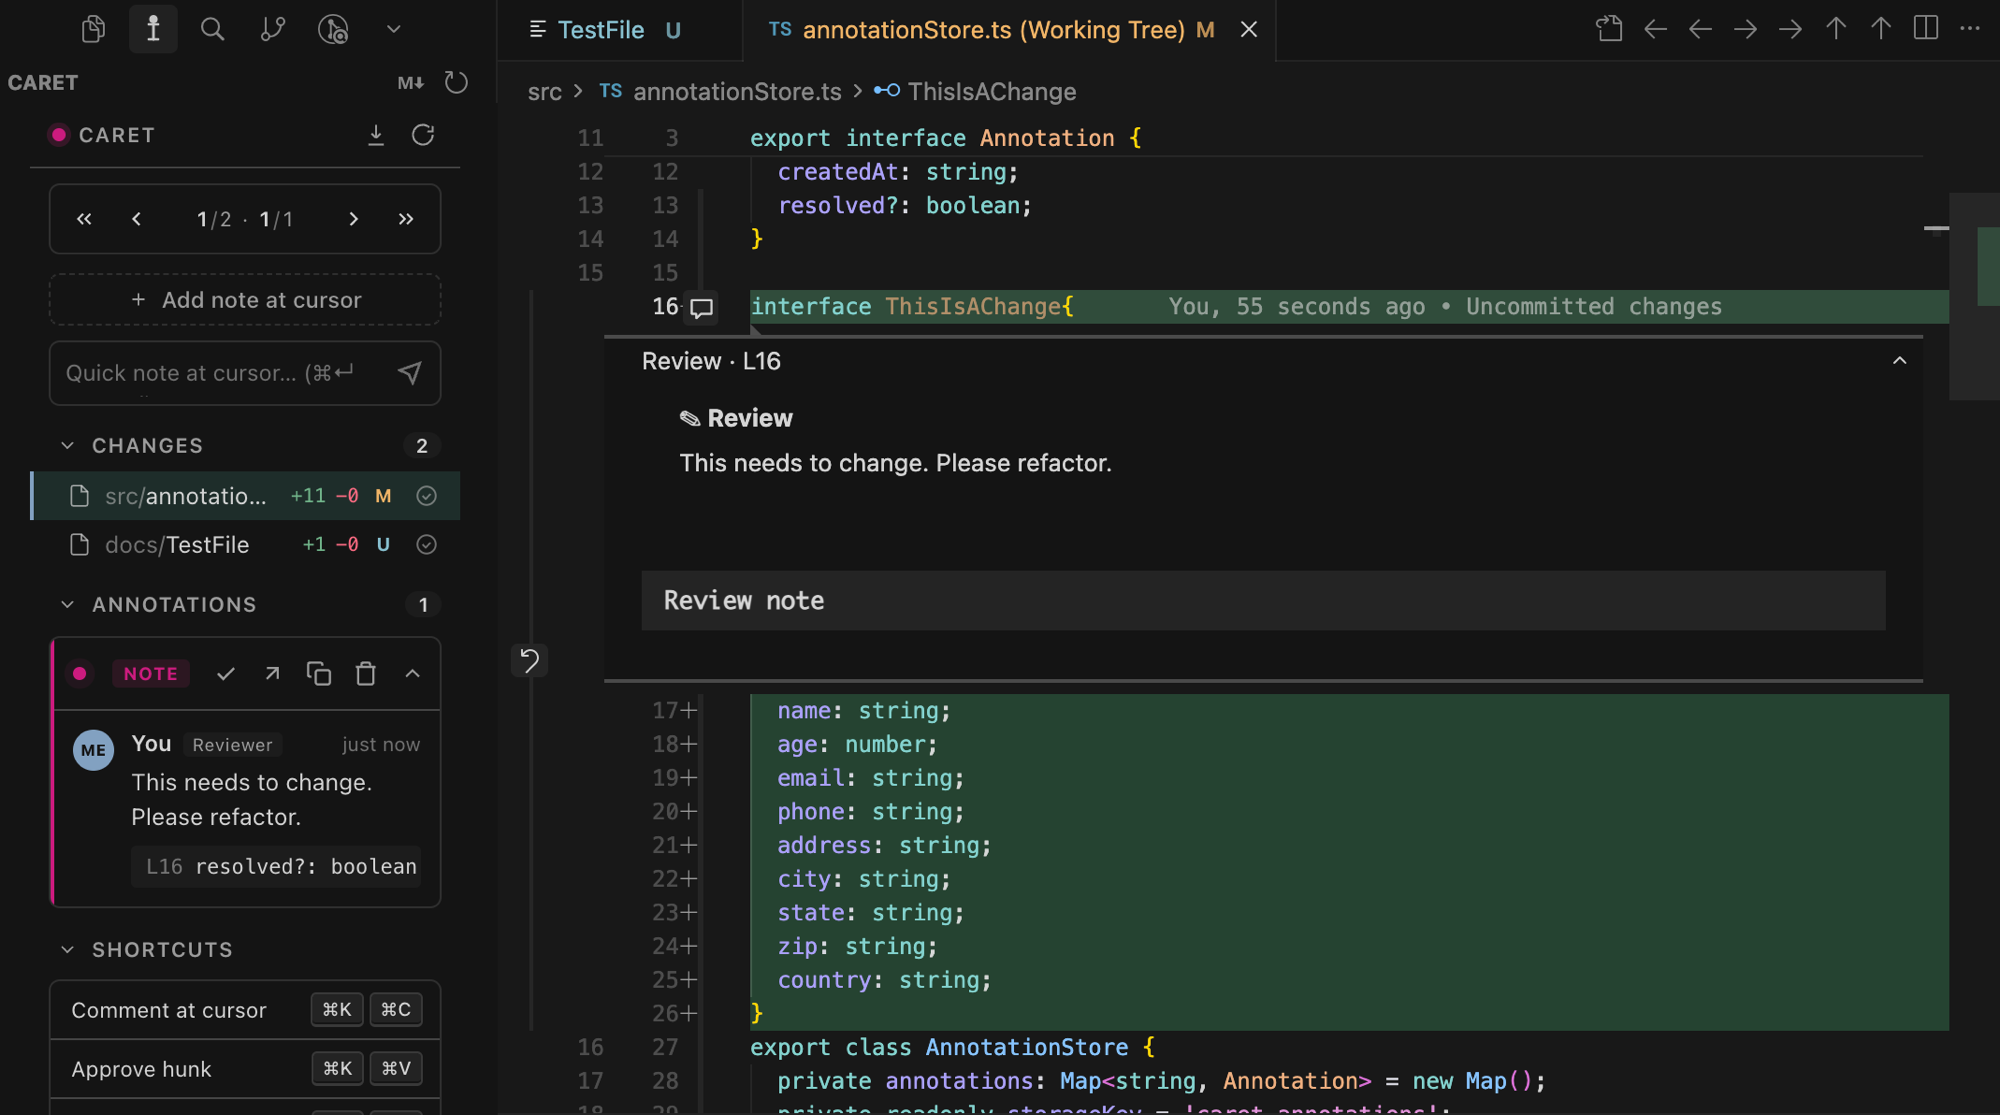Collapse the SHORTCUTS section
Viewport: 2000px width, 1115px height.
(x=67, y=950)
